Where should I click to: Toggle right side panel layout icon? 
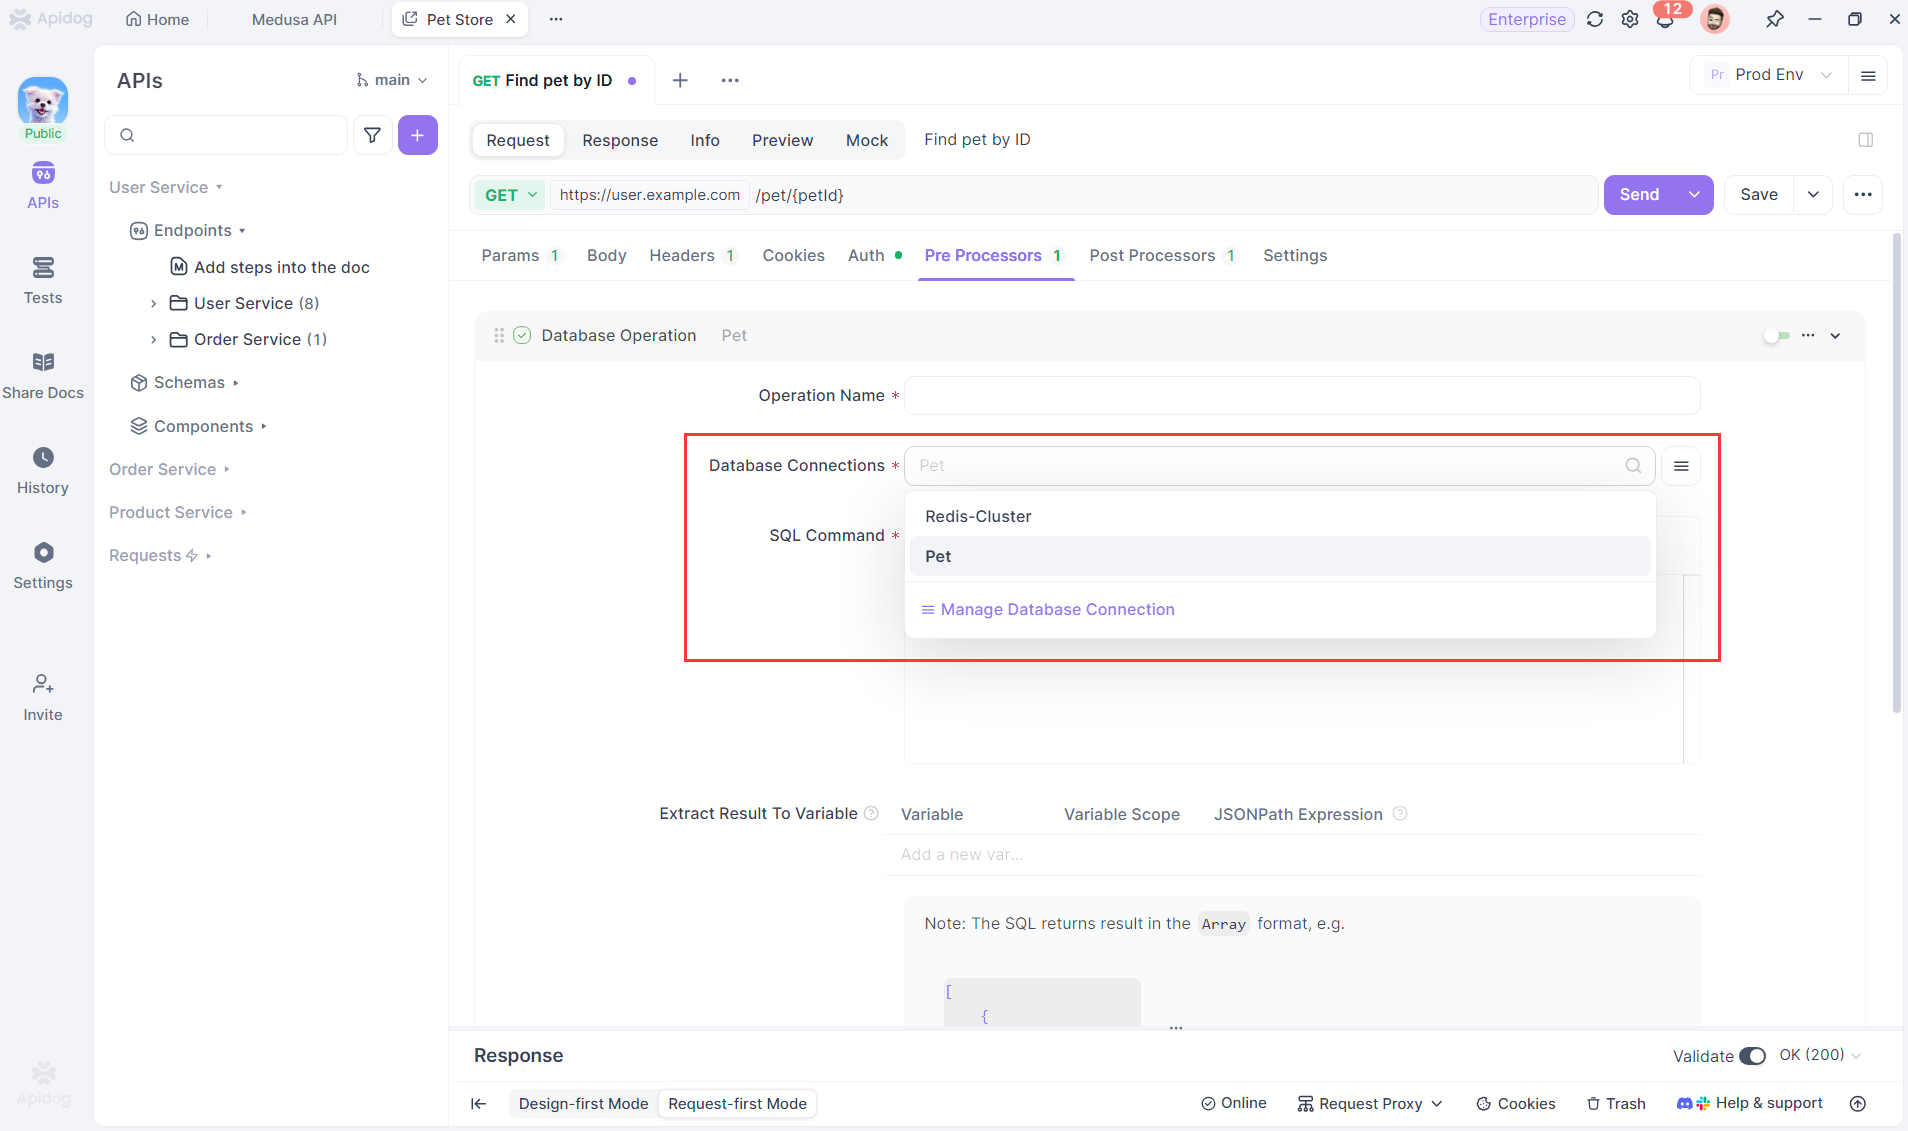(x=1866, y=140)
